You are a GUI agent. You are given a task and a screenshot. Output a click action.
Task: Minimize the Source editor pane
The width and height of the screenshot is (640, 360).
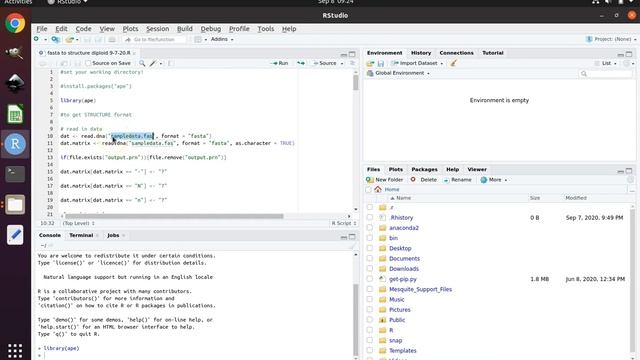(344, 54)
